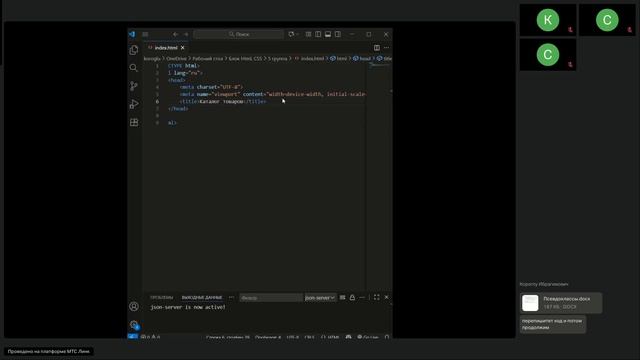Select participant tile with K avatar
Viewport: 640px width, 360px height.
548,20
